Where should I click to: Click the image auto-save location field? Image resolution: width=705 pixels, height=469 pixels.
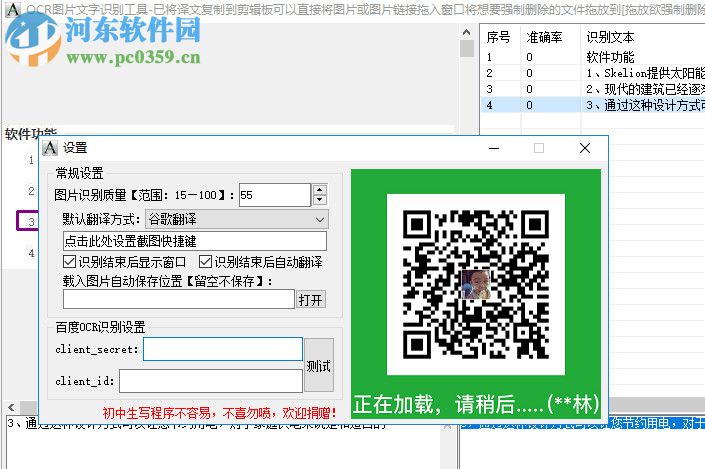pyautogui.click(x=178, y=299)
